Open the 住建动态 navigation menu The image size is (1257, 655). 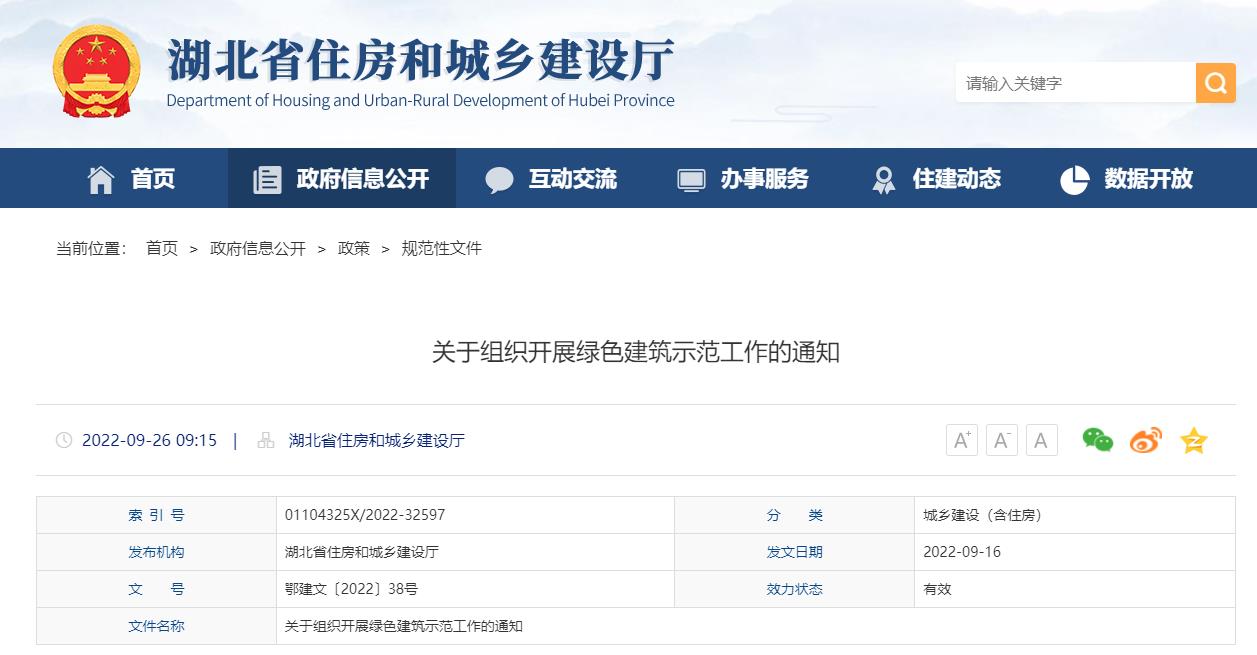tap(935, 179)
